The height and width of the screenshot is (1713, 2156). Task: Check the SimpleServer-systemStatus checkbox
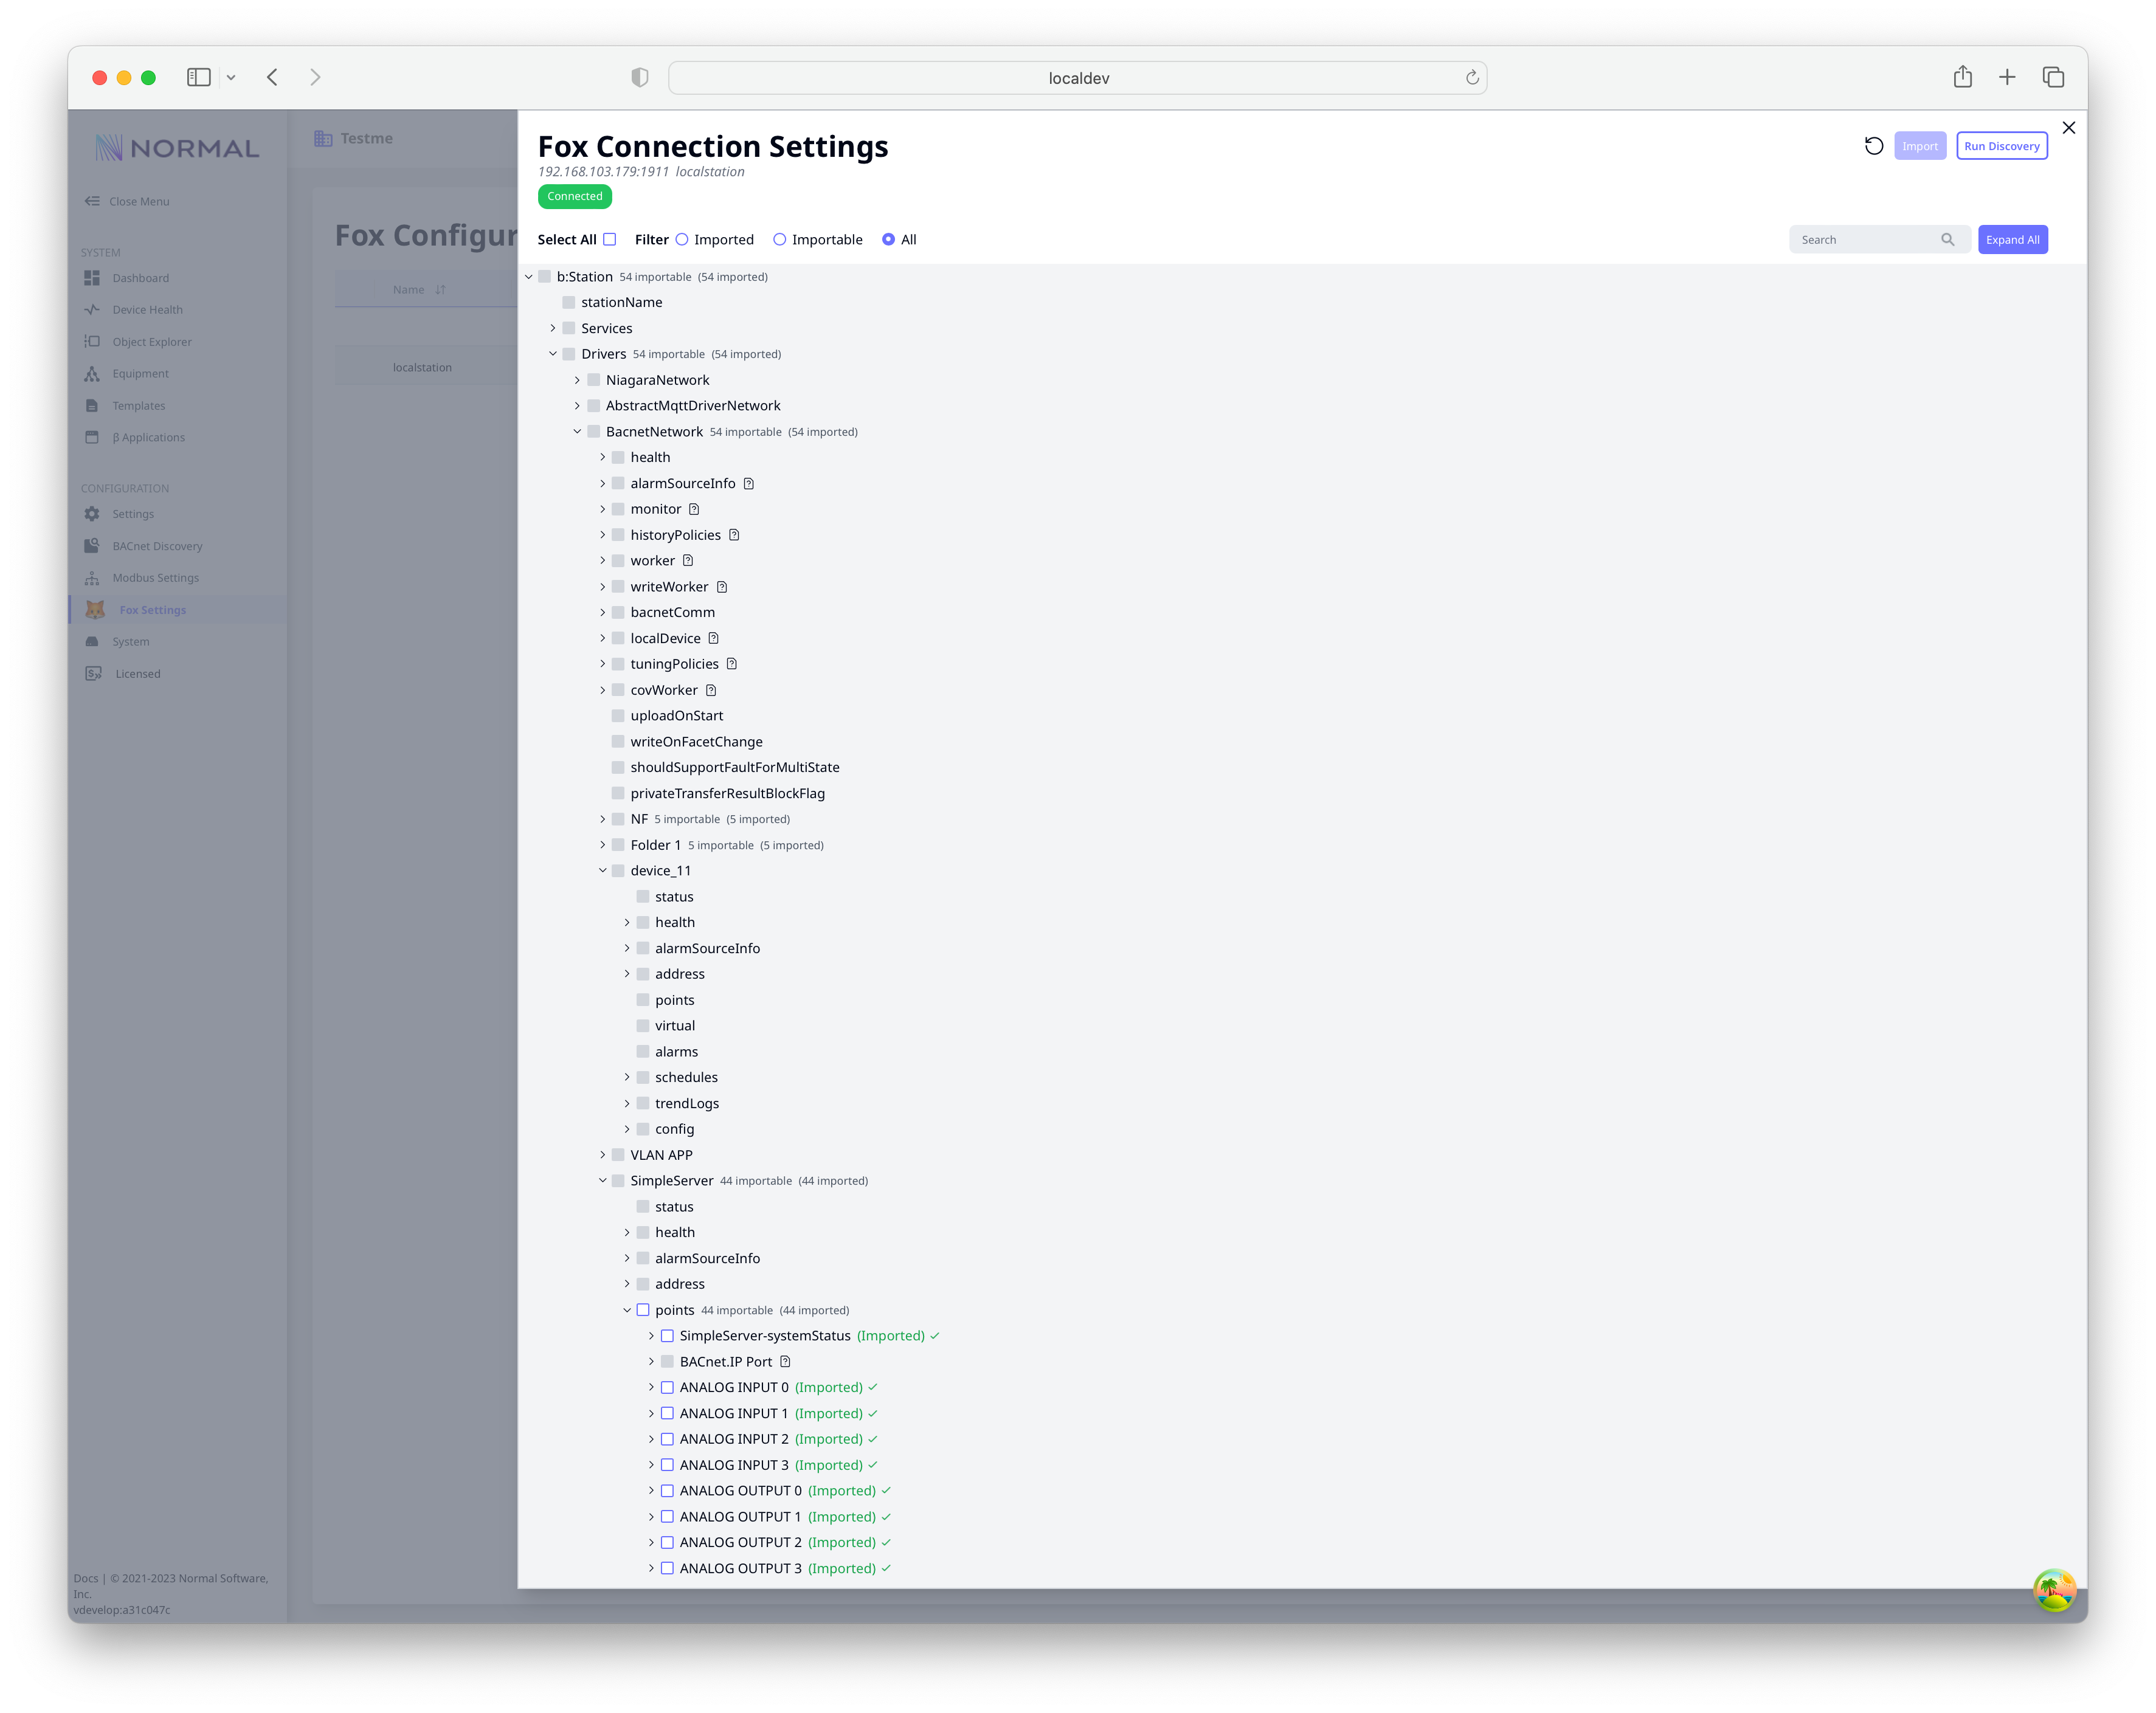667,1336
